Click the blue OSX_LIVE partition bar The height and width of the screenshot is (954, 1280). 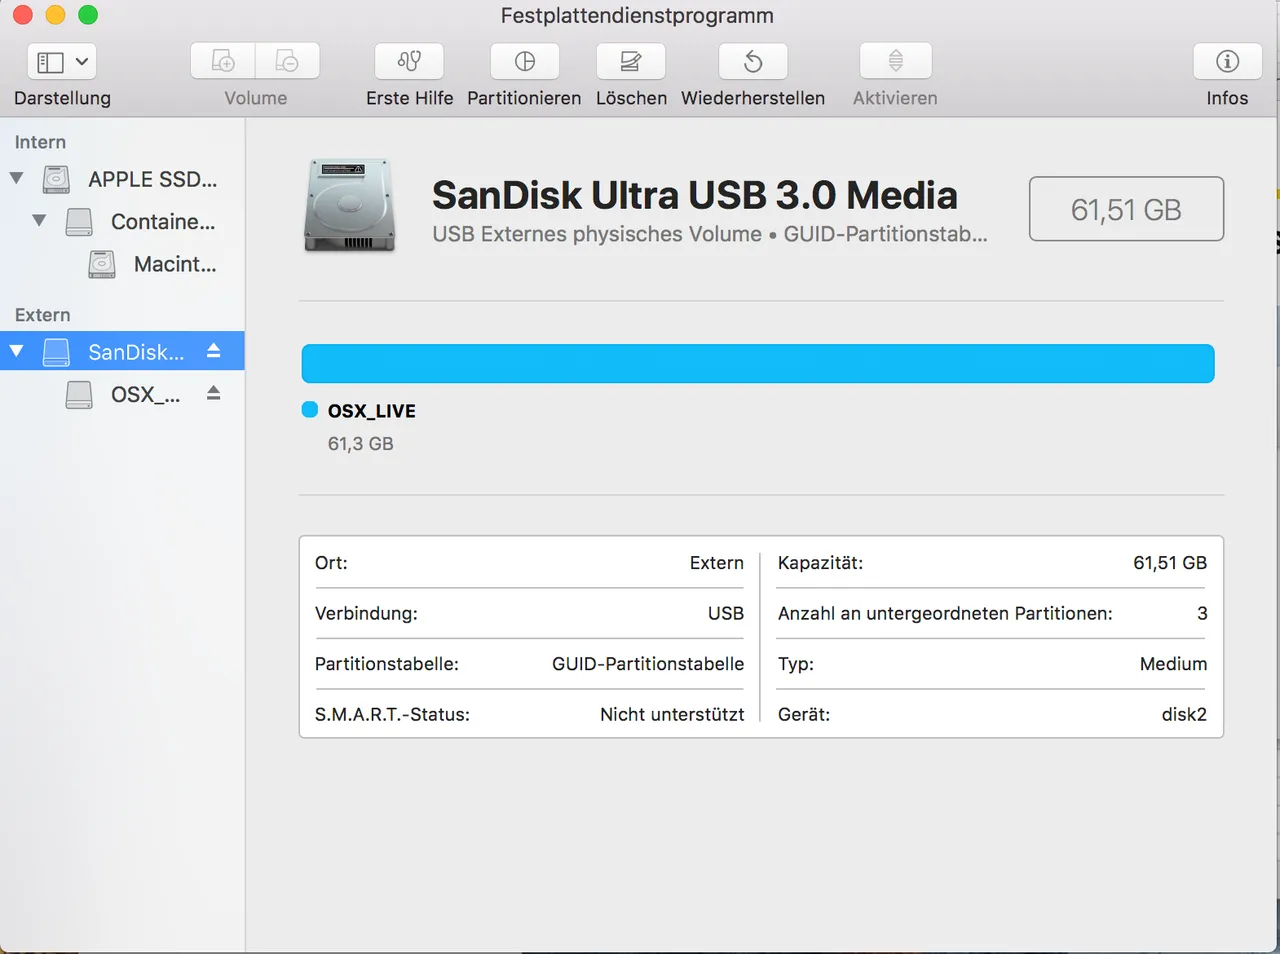pos(758,363)
